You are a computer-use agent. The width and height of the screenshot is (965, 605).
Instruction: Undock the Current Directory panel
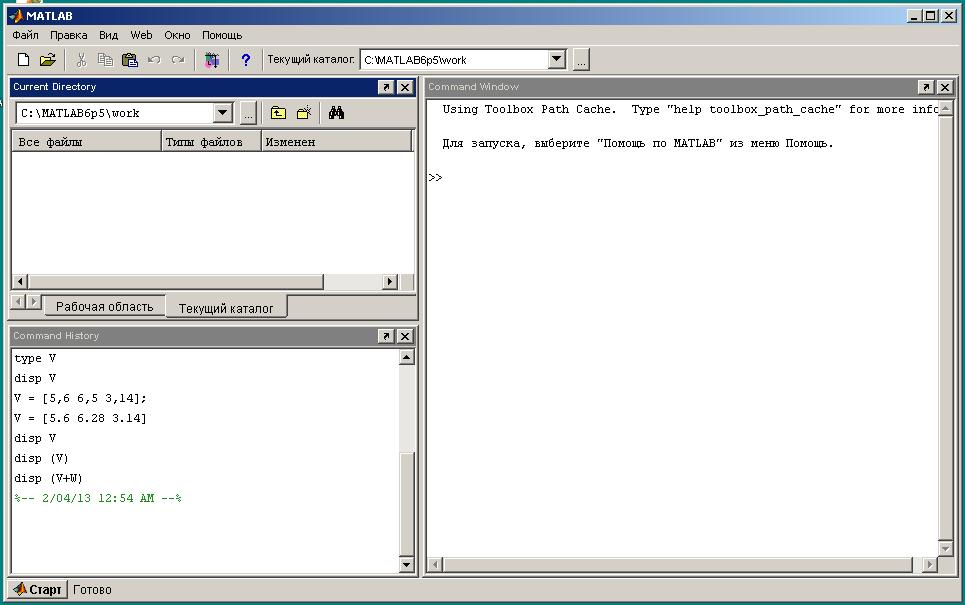pos(386,87)
